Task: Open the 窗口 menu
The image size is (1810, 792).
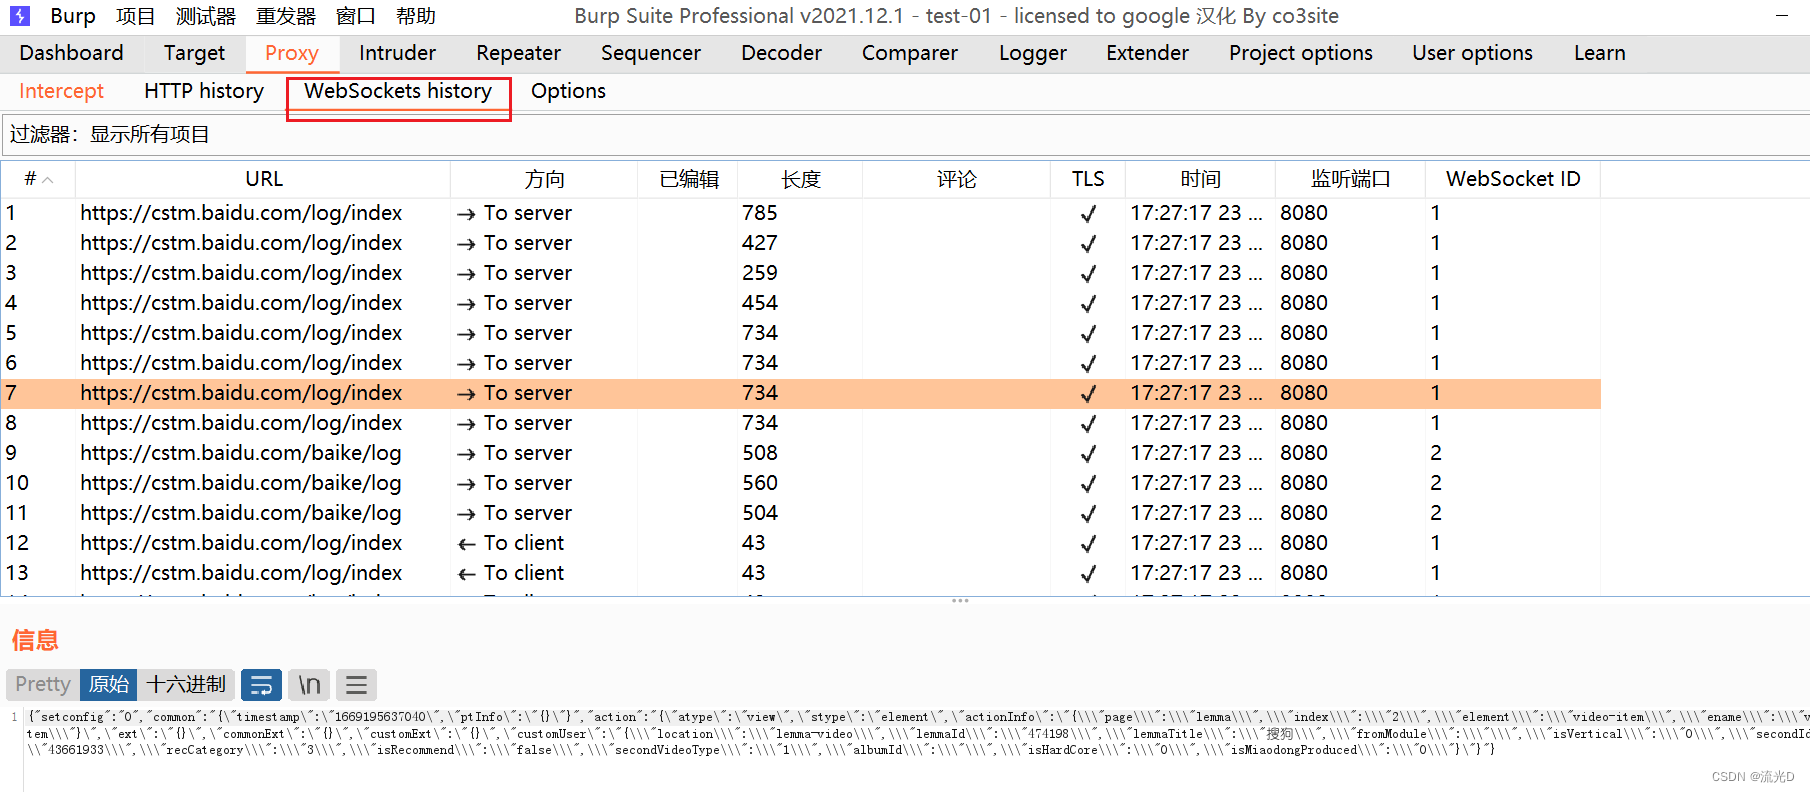Action: click(x=356, y=16)
